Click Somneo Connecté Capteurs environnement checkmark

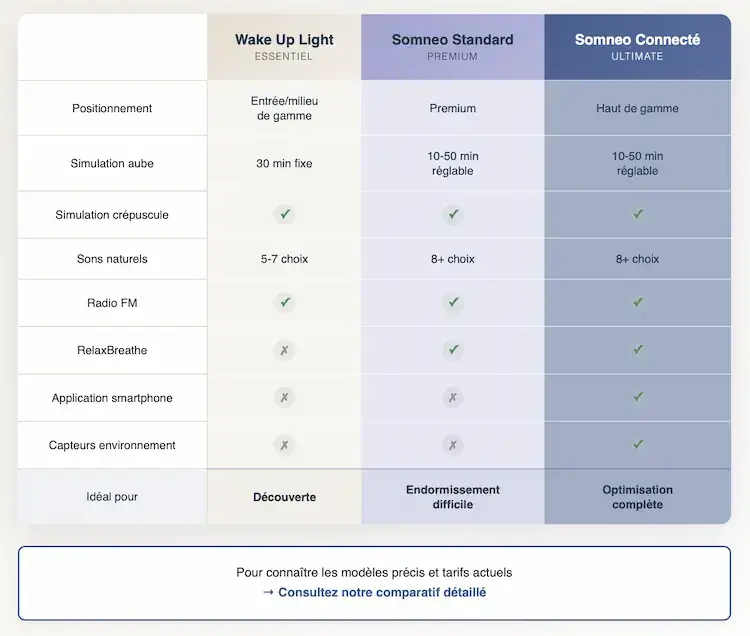[x=638, y=444]
